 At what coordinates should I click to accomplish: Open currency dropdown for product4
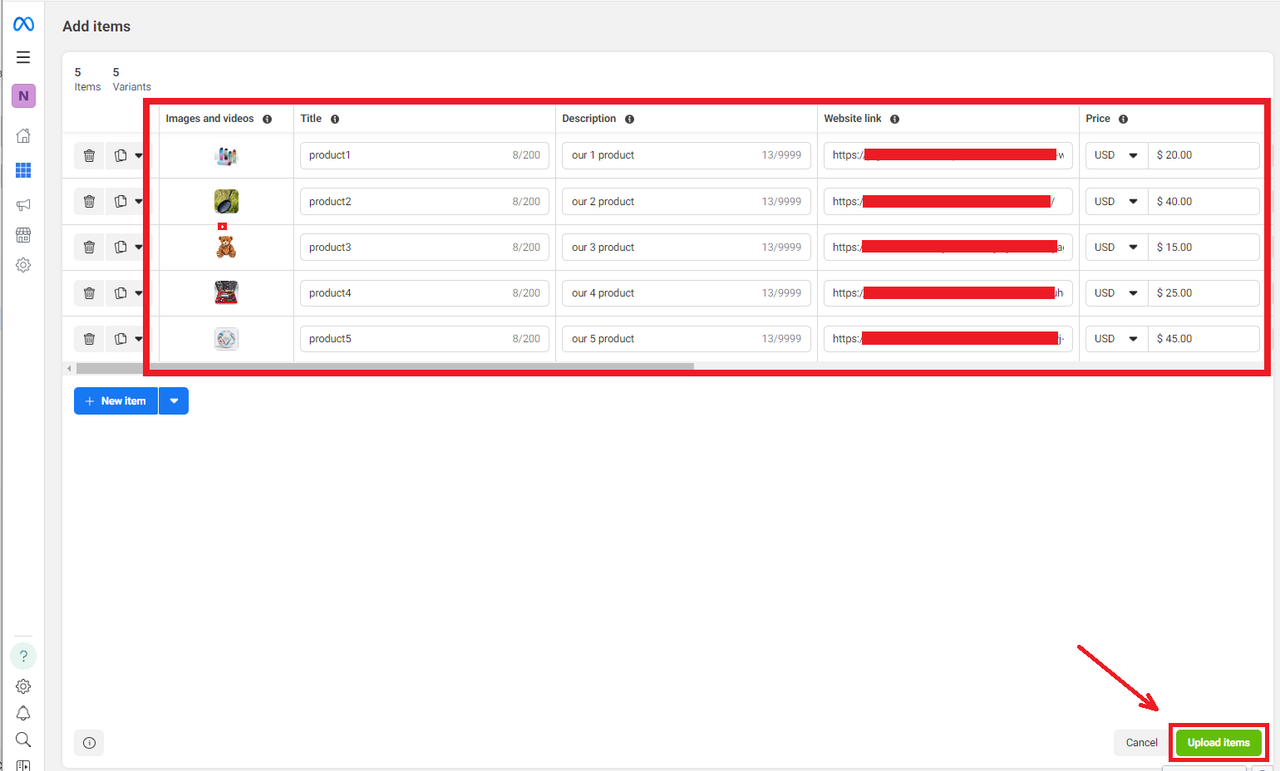coord(1117,293)
